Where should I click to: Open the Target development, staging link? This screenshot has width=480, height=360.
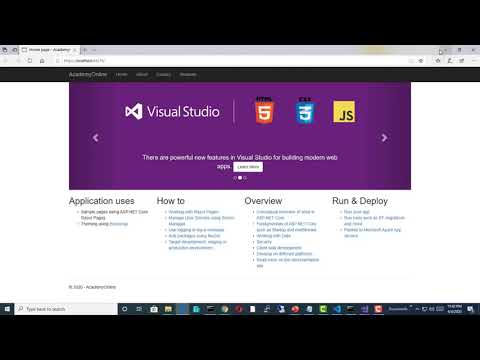point(197,245)
